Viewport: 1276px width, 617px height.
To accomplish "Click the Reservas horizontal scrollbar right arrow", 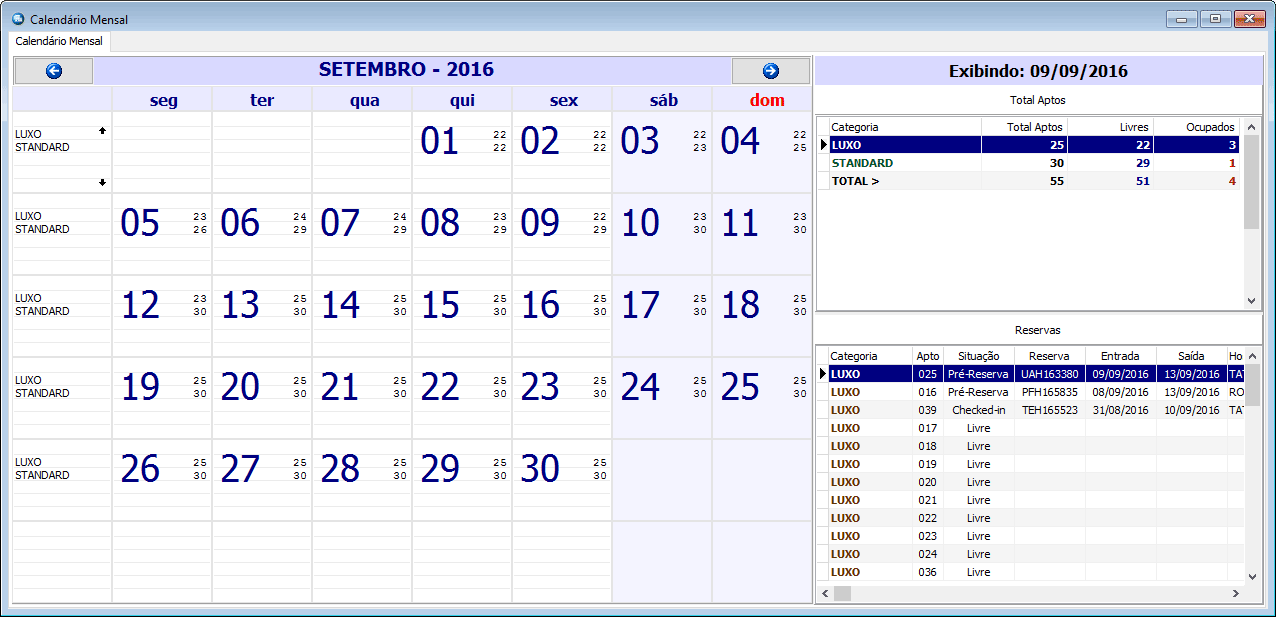I will point(1236,593).
